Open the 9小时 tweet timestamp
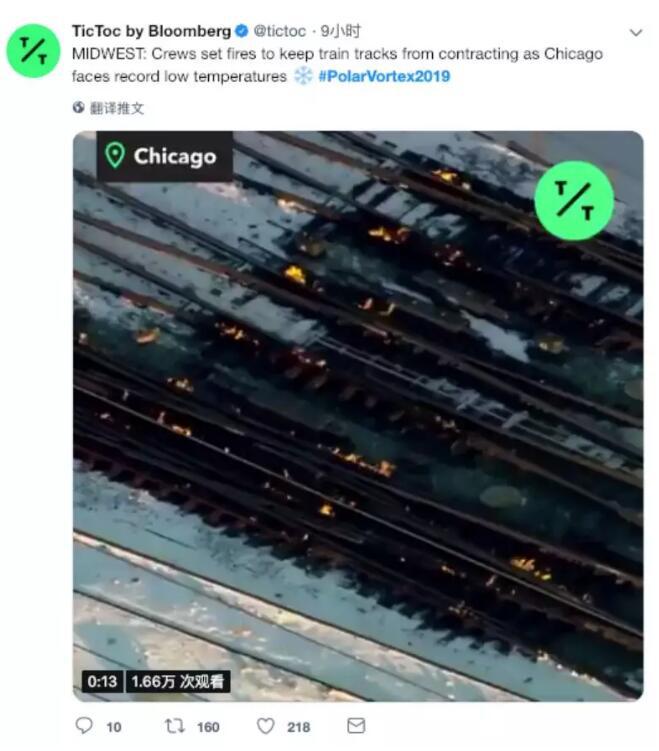The image size is (659, 751). [340, 31]
